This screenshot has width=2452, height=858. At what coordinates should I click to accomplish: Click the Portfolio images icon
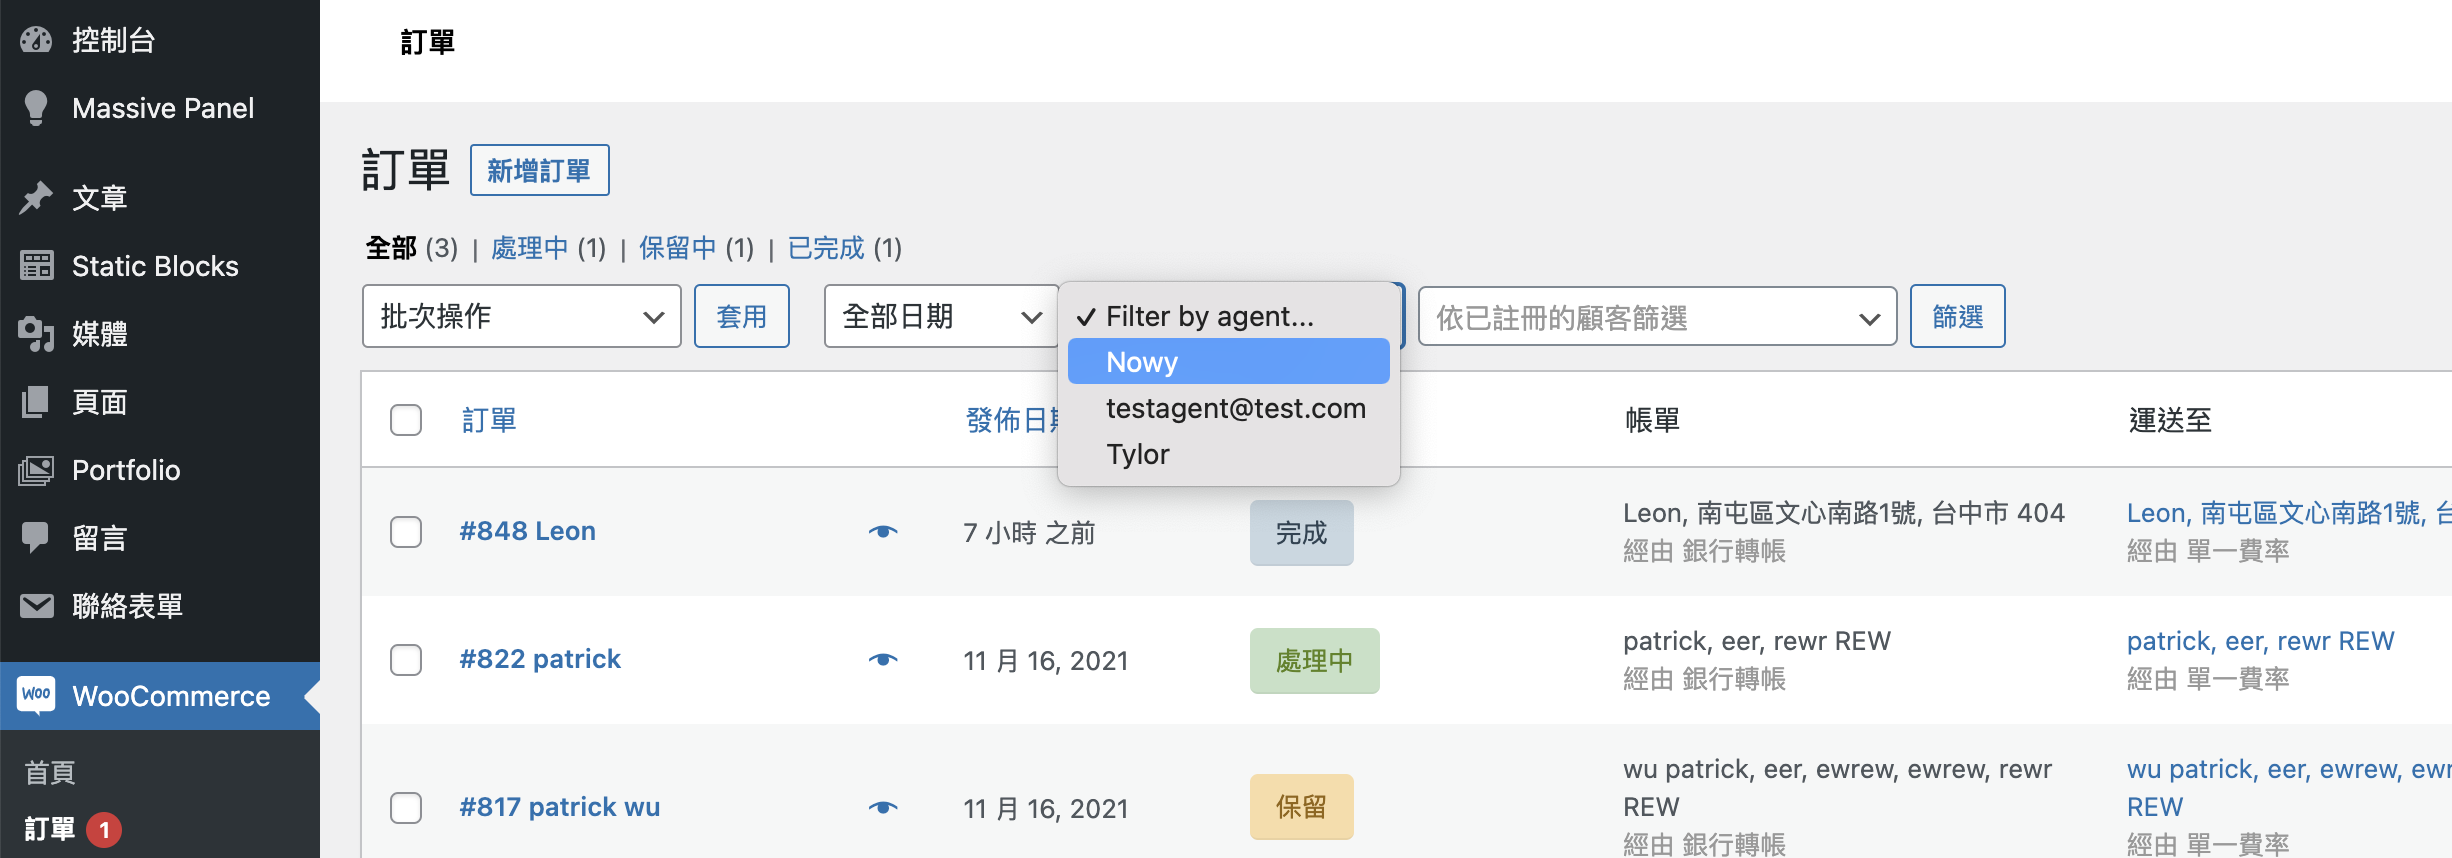pos(36,470)
